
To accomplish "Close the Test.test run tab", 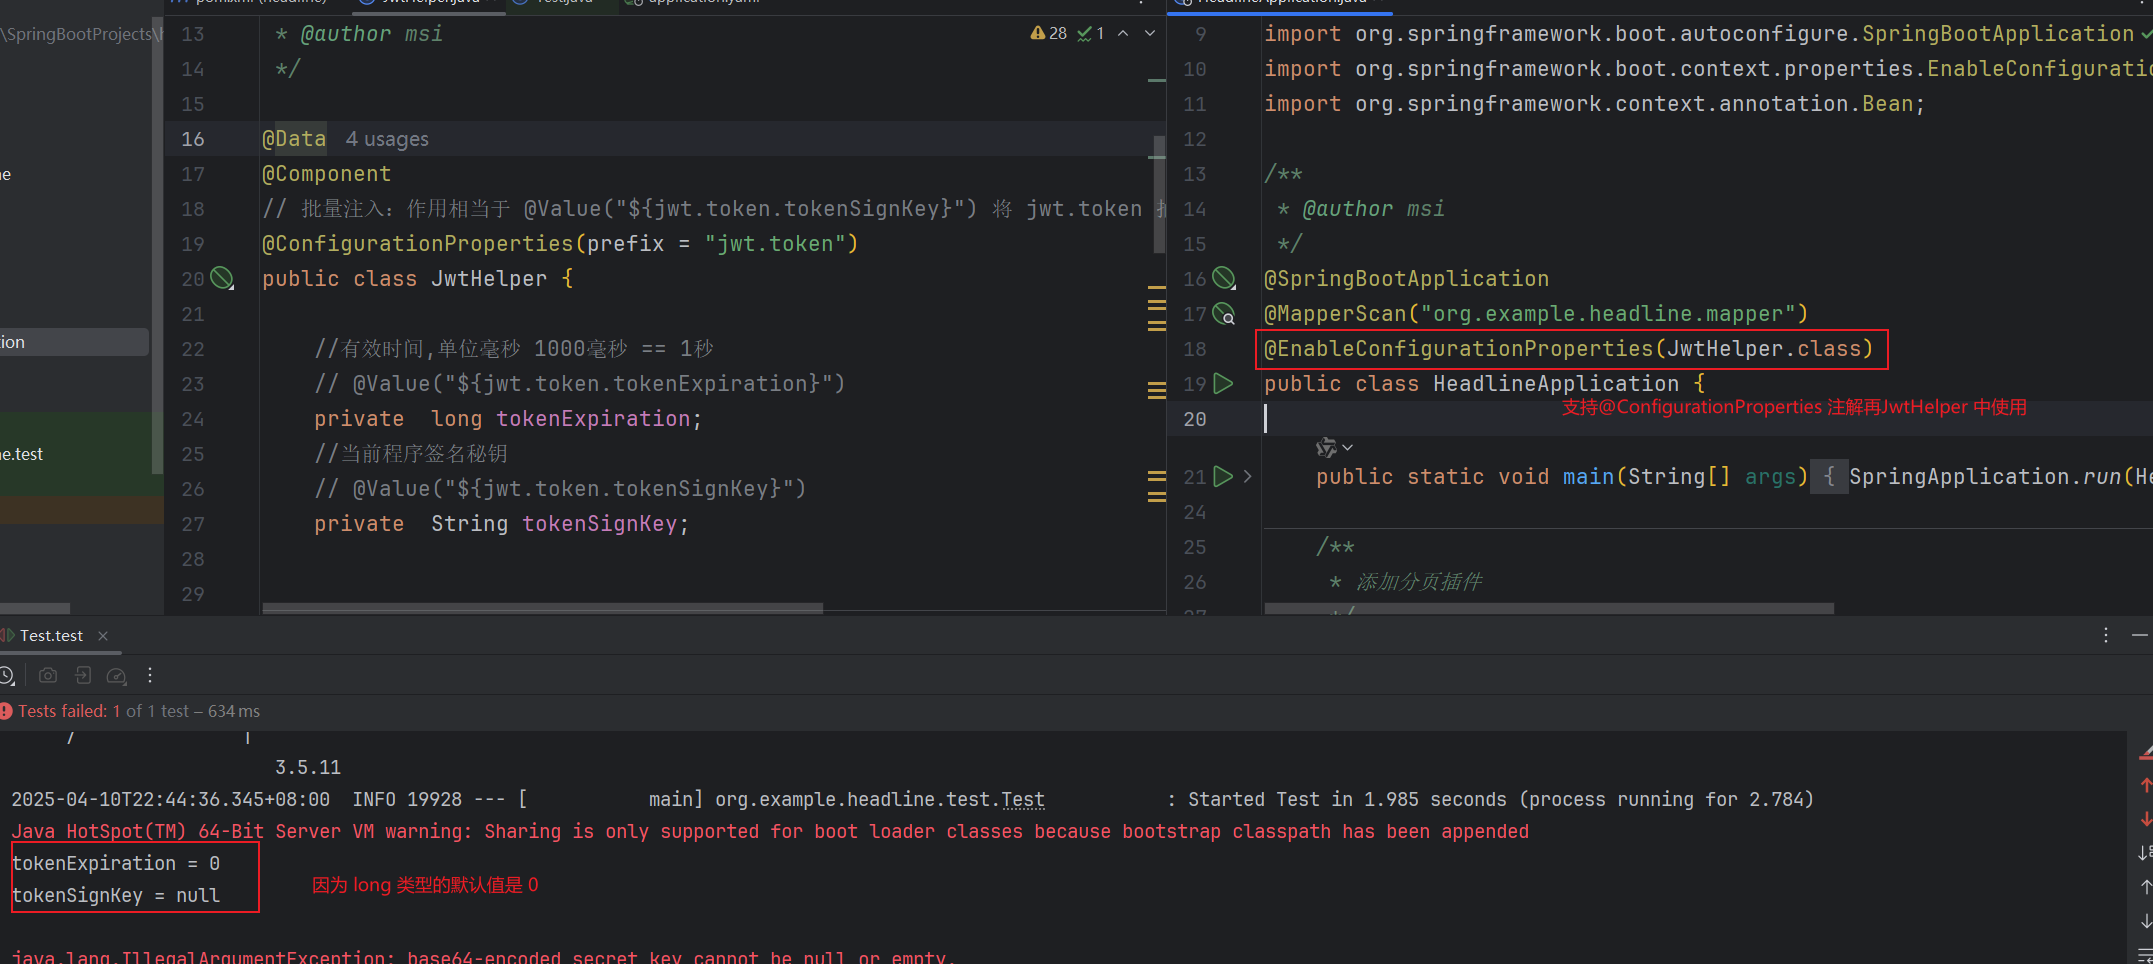I will (x=103, y=636).
